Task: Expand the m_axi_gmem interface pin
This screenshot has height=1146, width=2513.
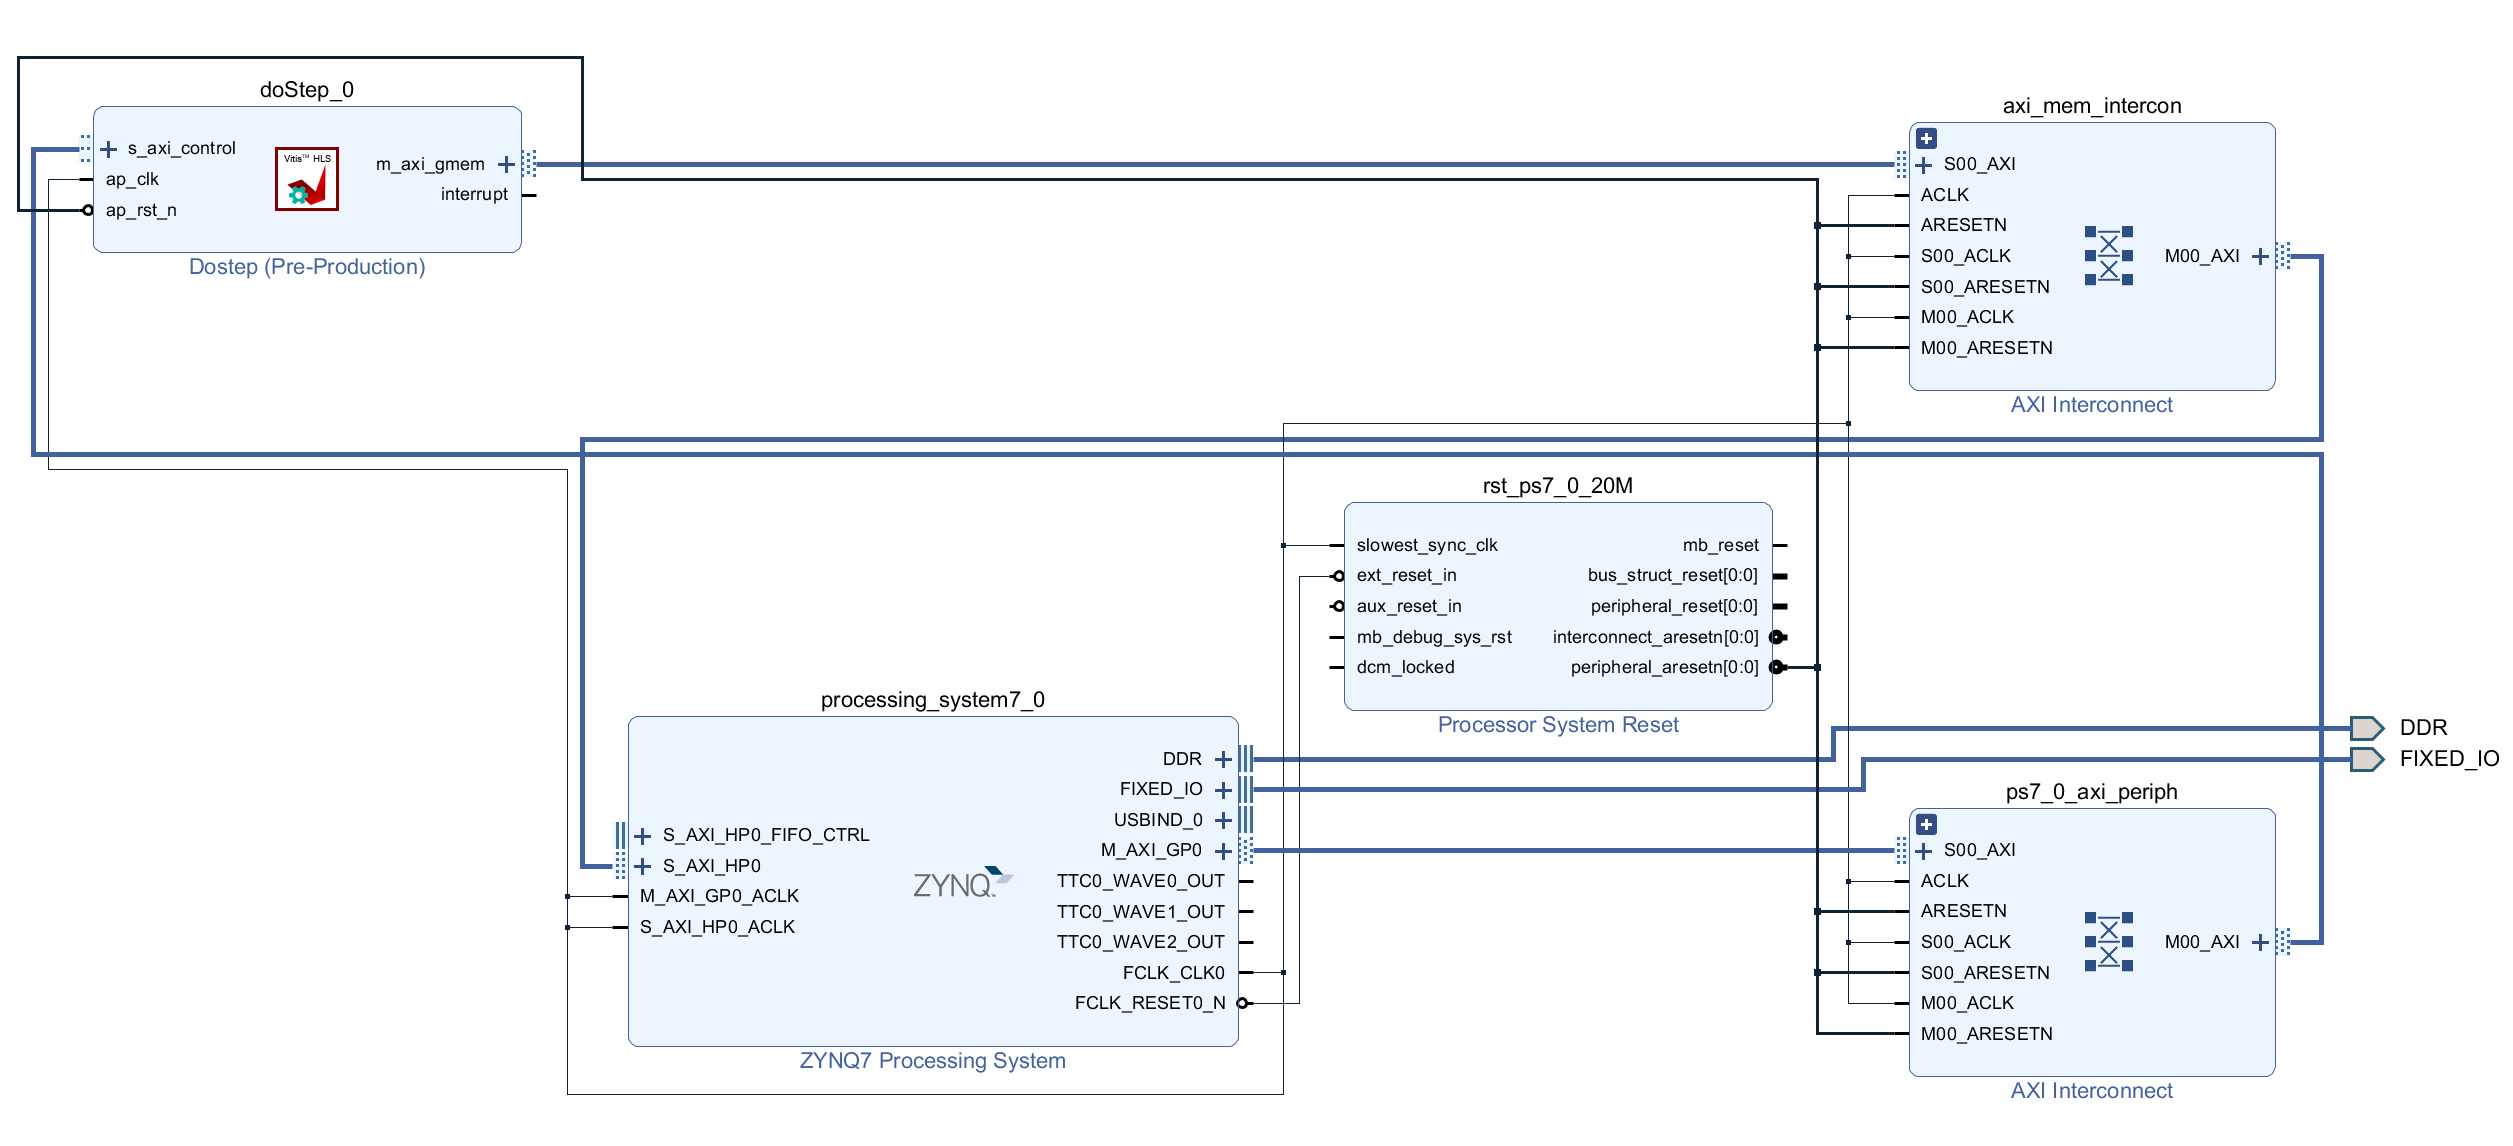Action: 506,164
